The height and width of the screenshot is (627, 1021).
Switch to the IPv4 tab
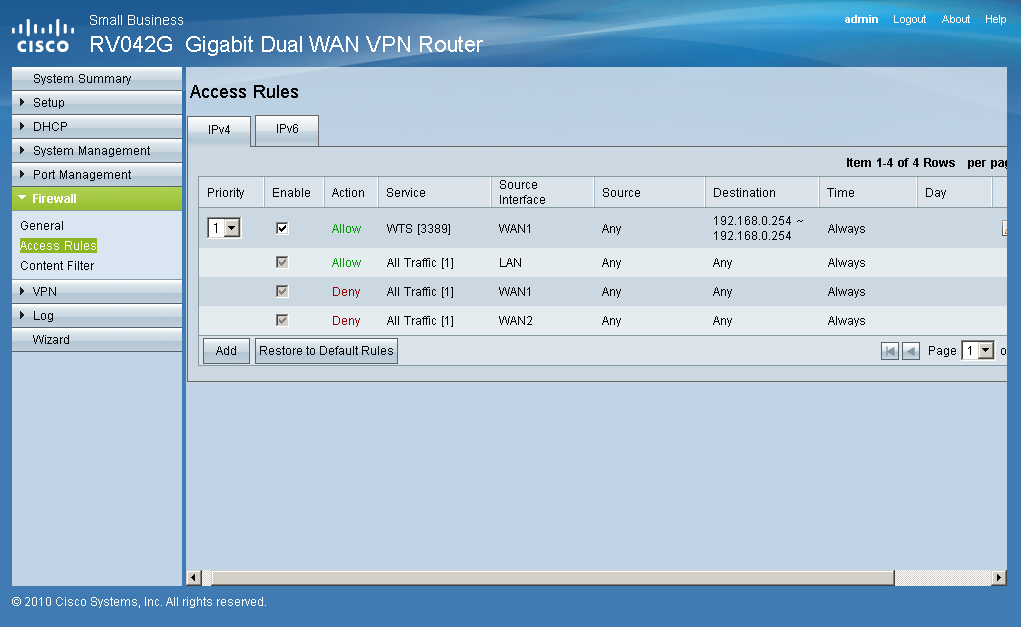pos(219,130)
